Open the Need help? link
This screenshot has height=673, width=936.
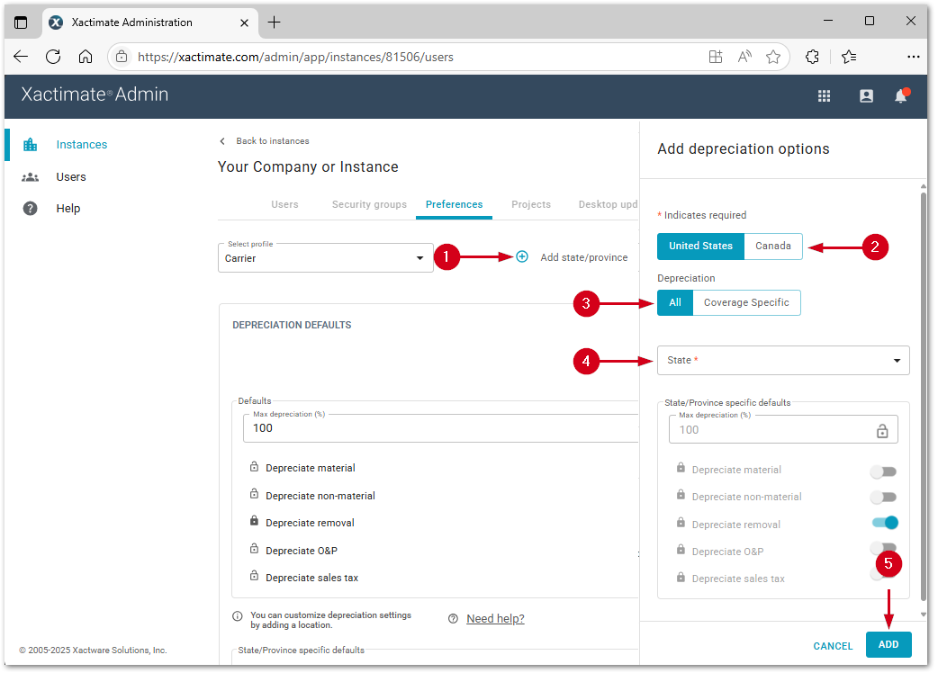[x=495, y=619]
